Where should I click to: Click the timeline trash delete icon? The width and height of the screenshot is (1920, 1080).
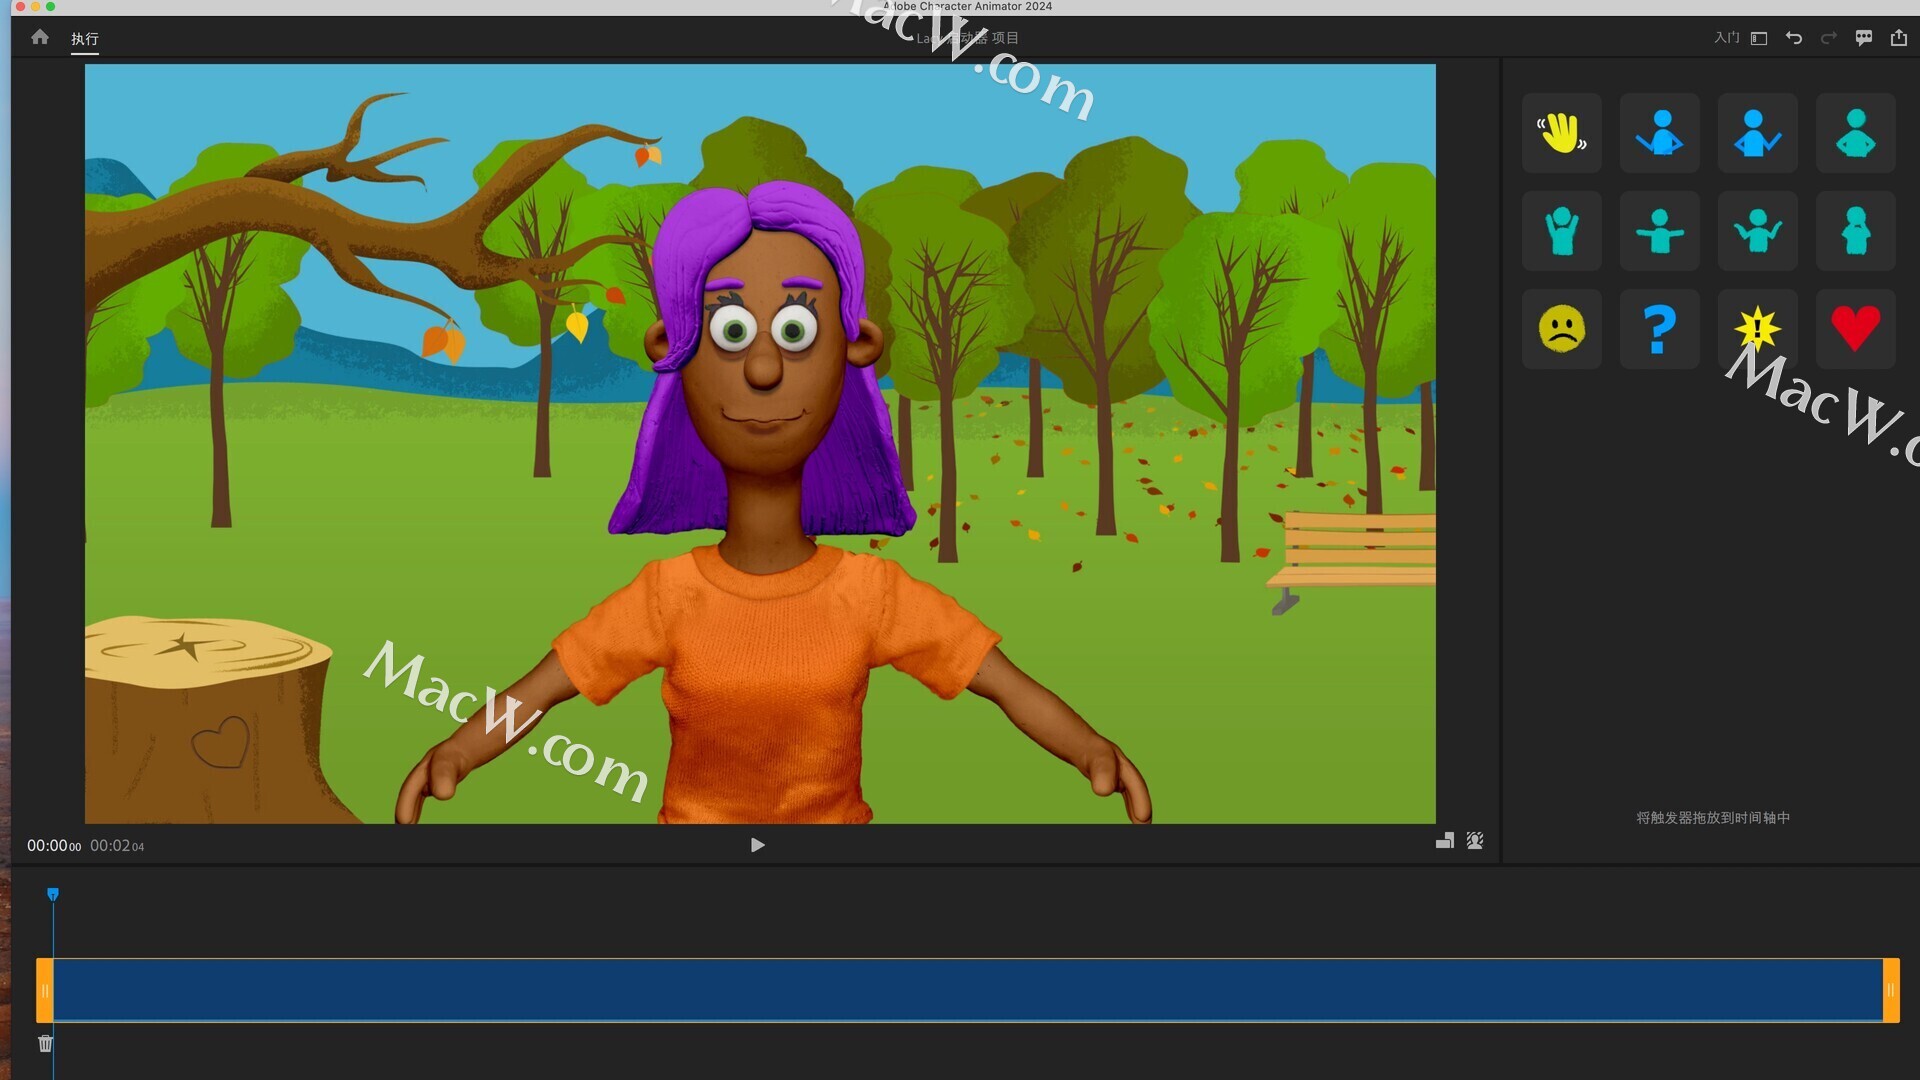pos(46,1044)
